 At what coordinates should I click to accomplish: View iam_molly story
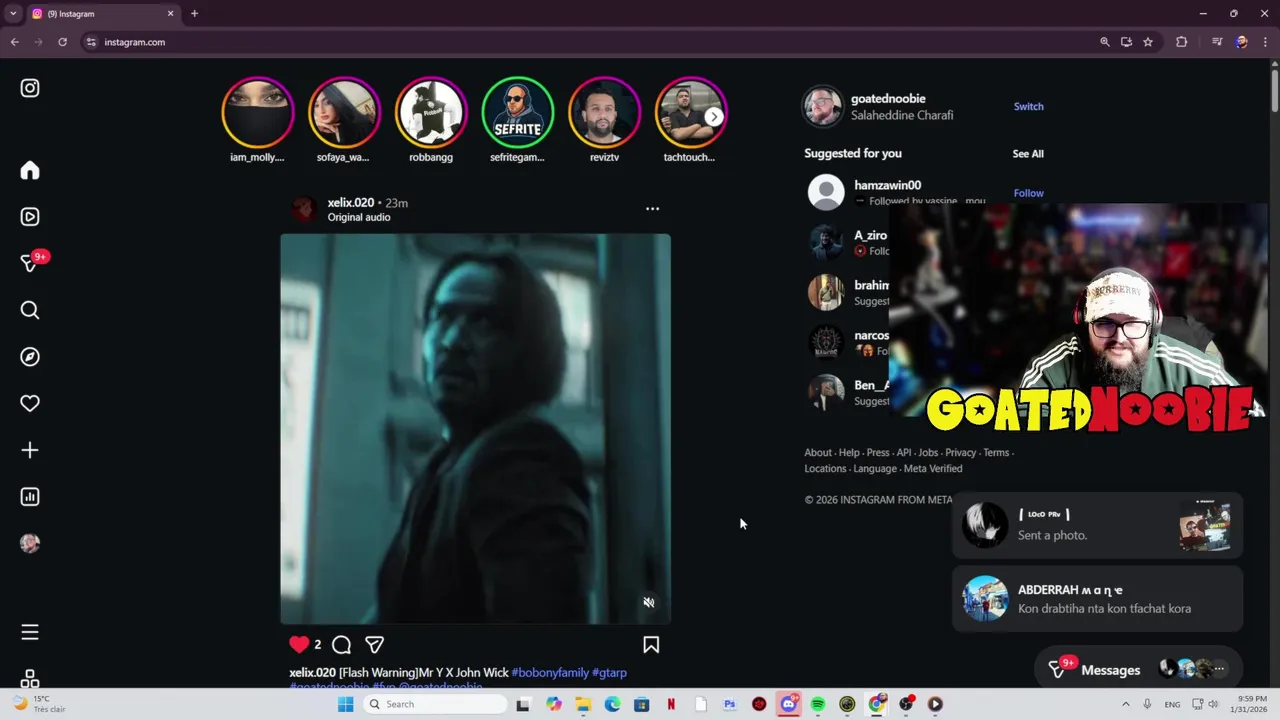click(x=257, y=113)
